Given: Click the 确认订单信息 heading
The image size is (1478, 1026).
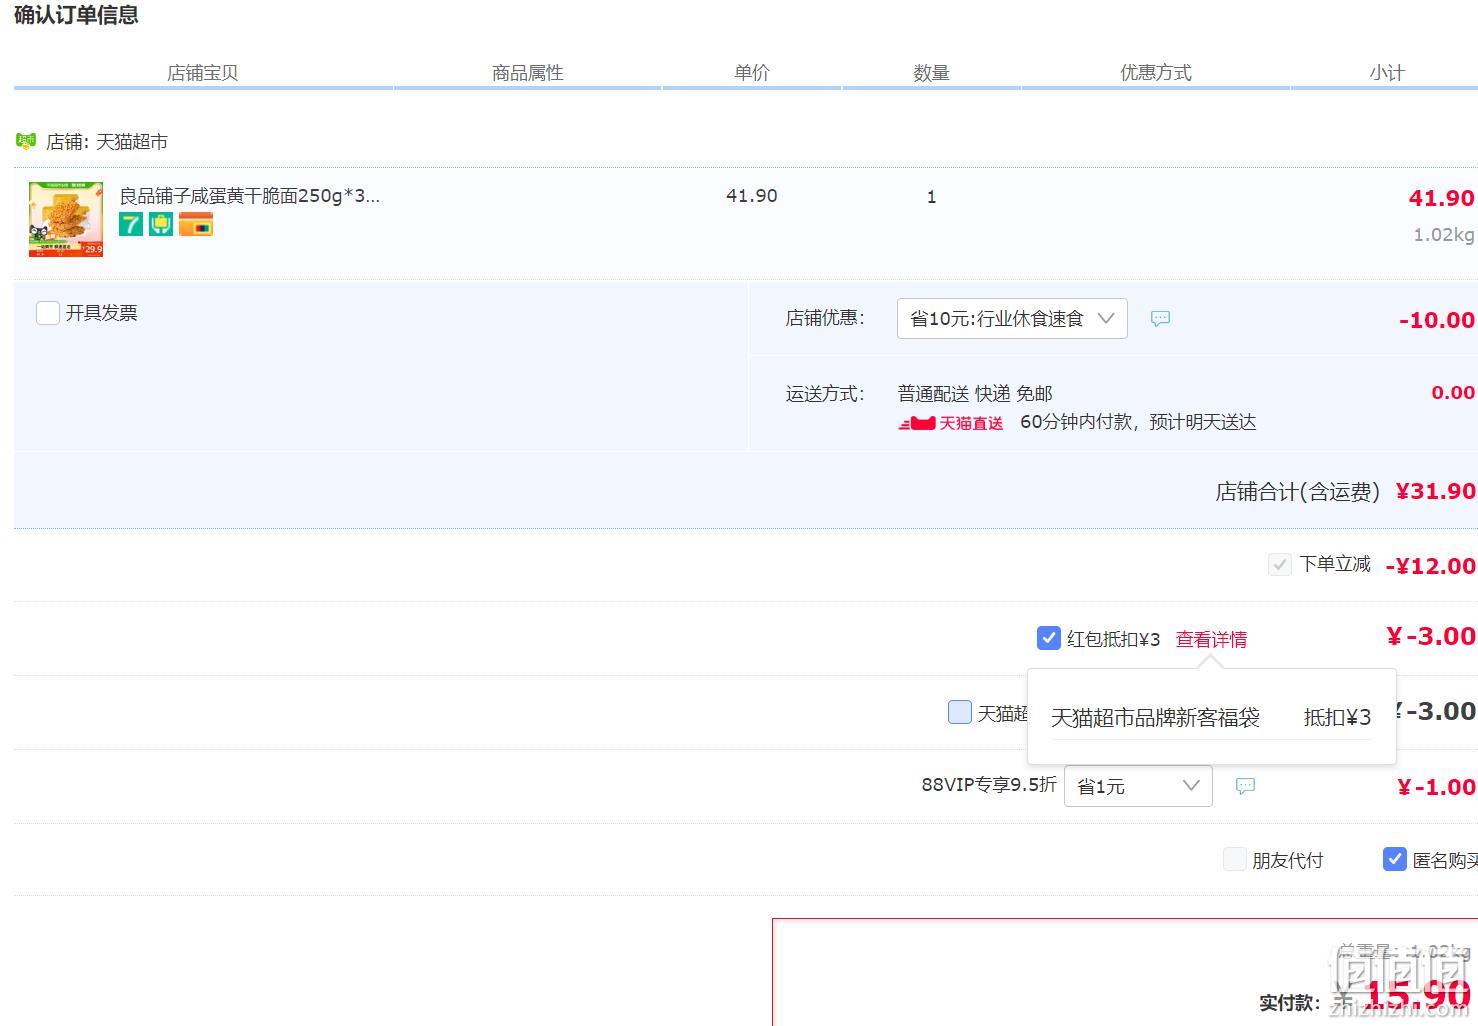Looking at the screenshot, I should click(x=76, y=15).
